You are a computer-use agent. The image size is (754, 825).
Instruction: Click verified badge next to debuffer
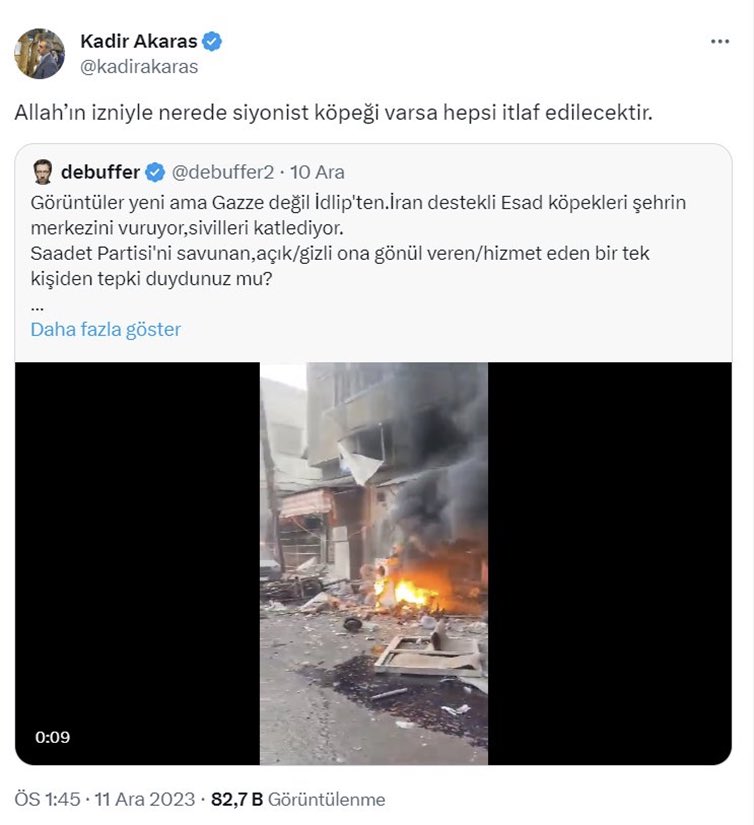tap(156, 172)
